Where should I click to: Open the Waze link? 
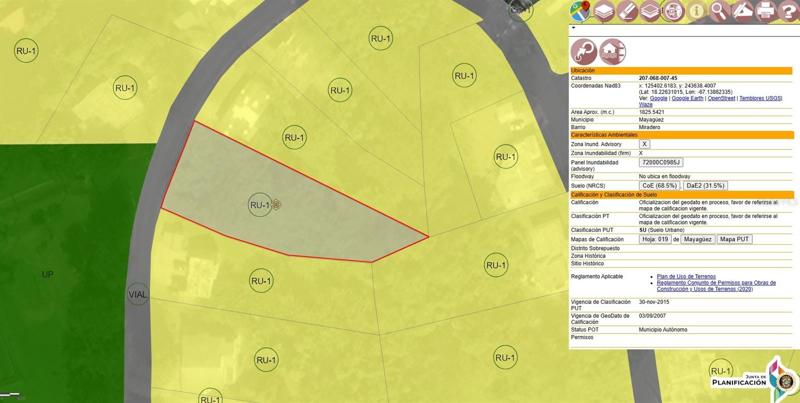click(x=645, y=104)
